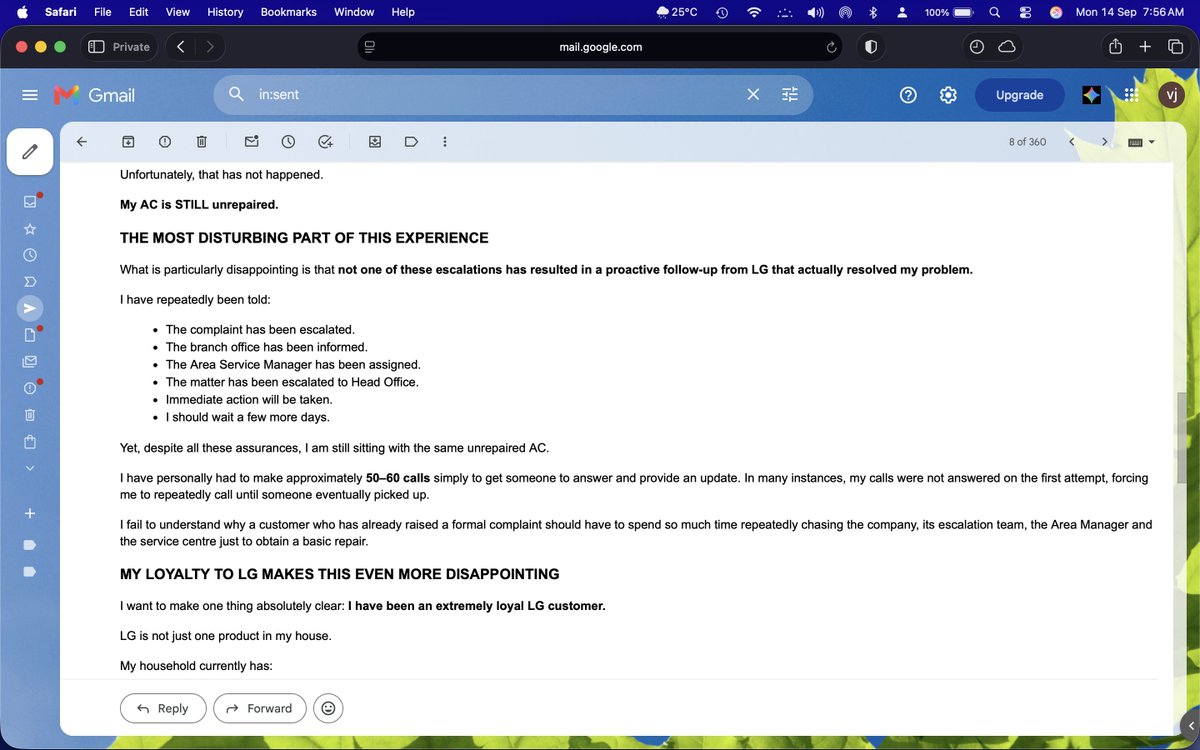Viewport: 1200px width, 750px height.
Task: Click the Upgrade button
Action: (1019, 95)
